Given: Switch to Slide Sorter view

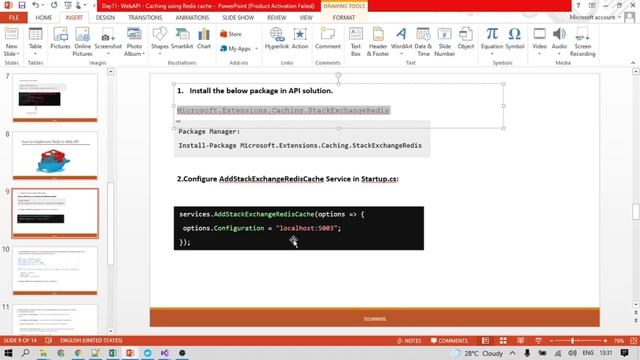Looking at the screenshot, I should pos(503,340).
